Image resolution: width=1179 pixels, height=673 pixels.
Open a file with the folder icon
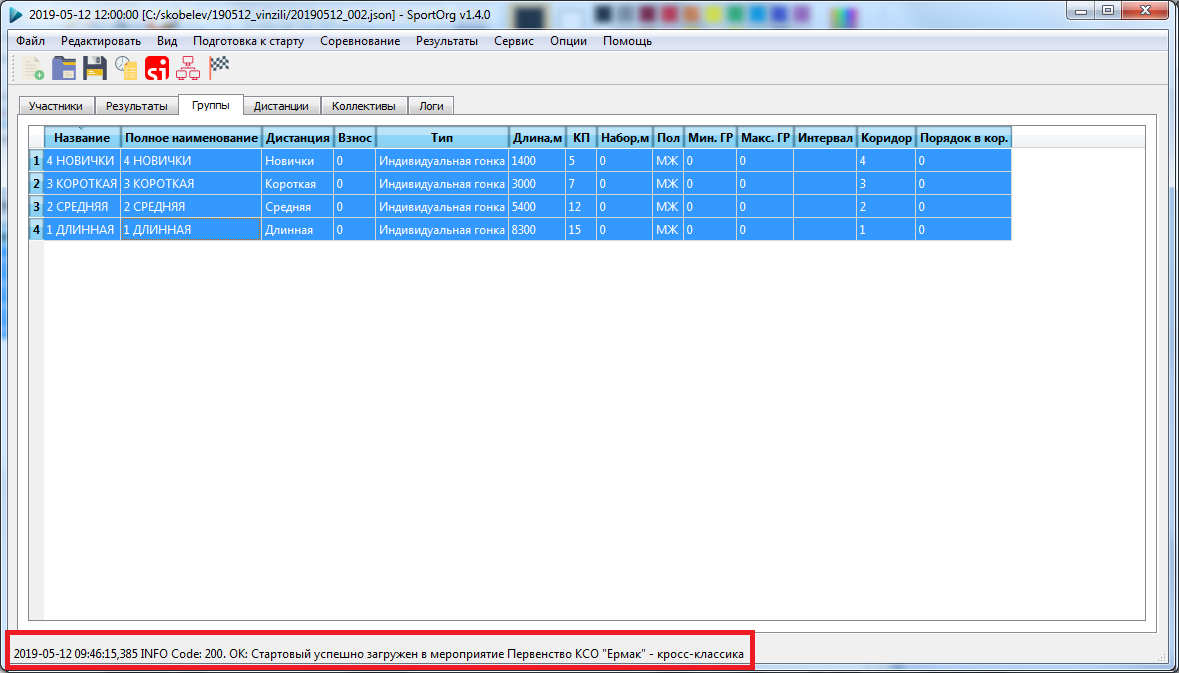64,68
